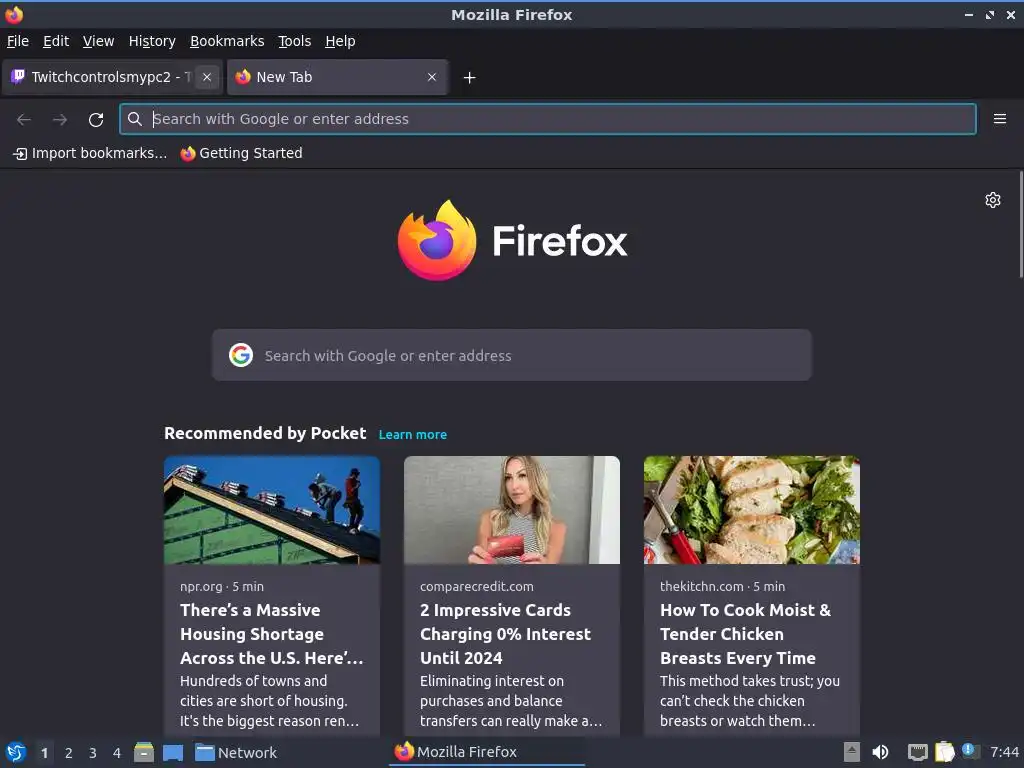Click the clock showing 7:44
Screen dimensions: 1024x768
[1004, 752]
